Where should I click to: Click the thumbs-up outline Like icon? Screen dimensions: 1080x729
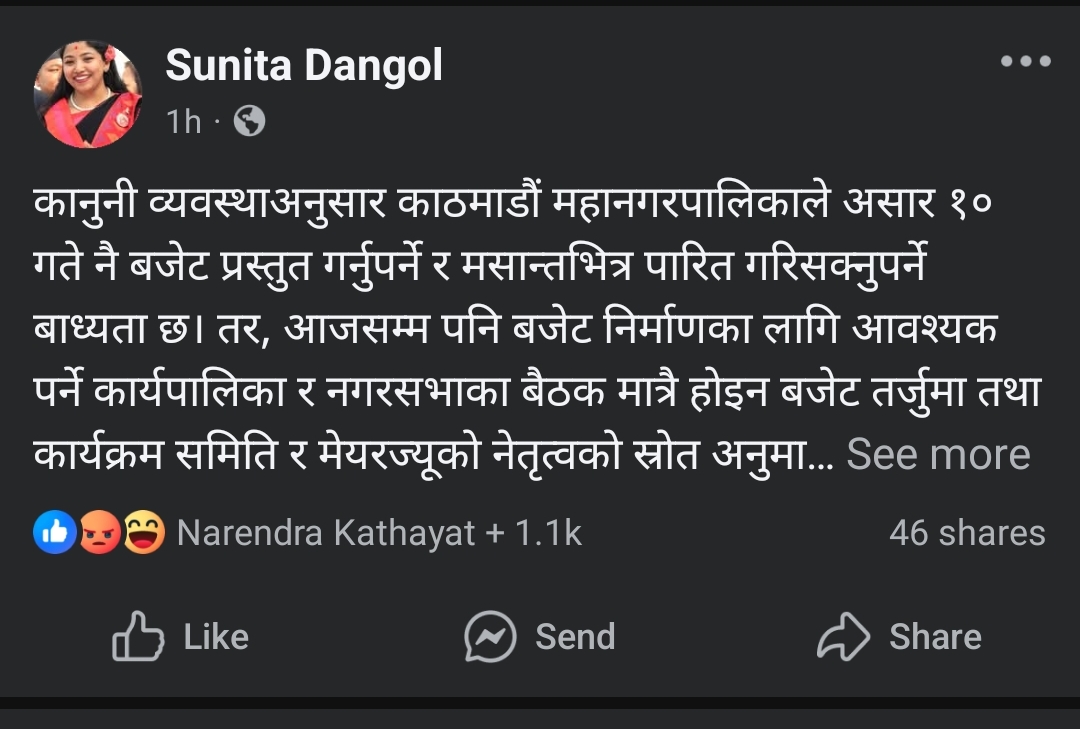[x=138, y=637]
